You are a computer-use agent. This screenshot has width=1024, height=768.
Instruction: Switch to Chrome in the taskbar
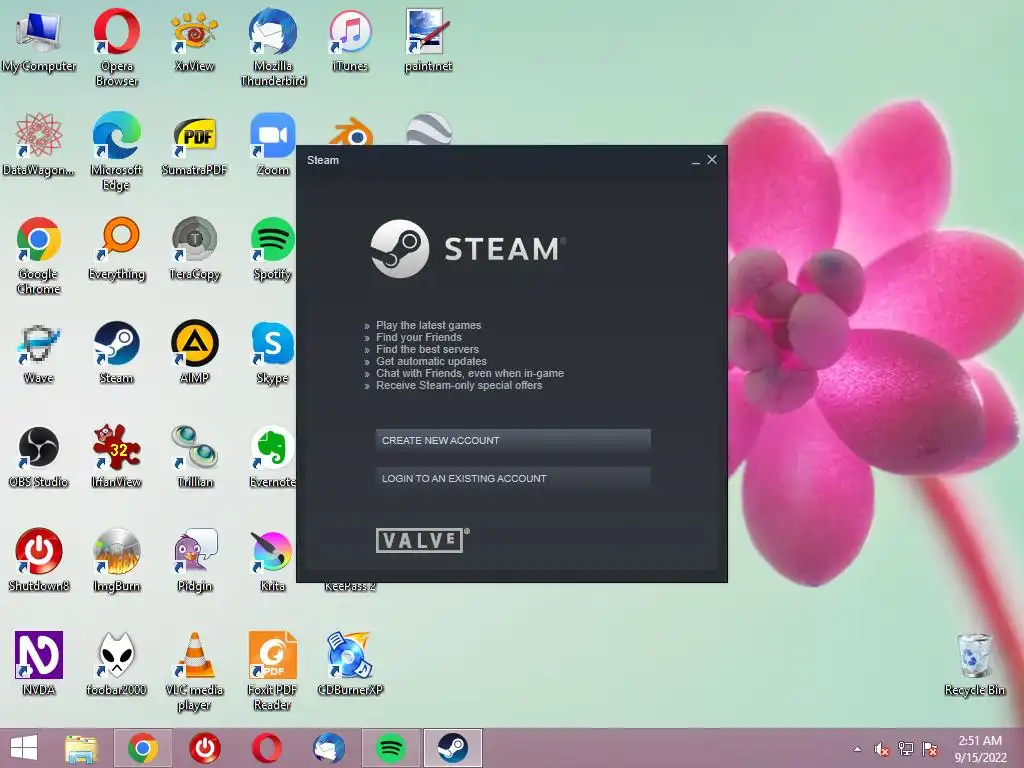coord(143,748)
